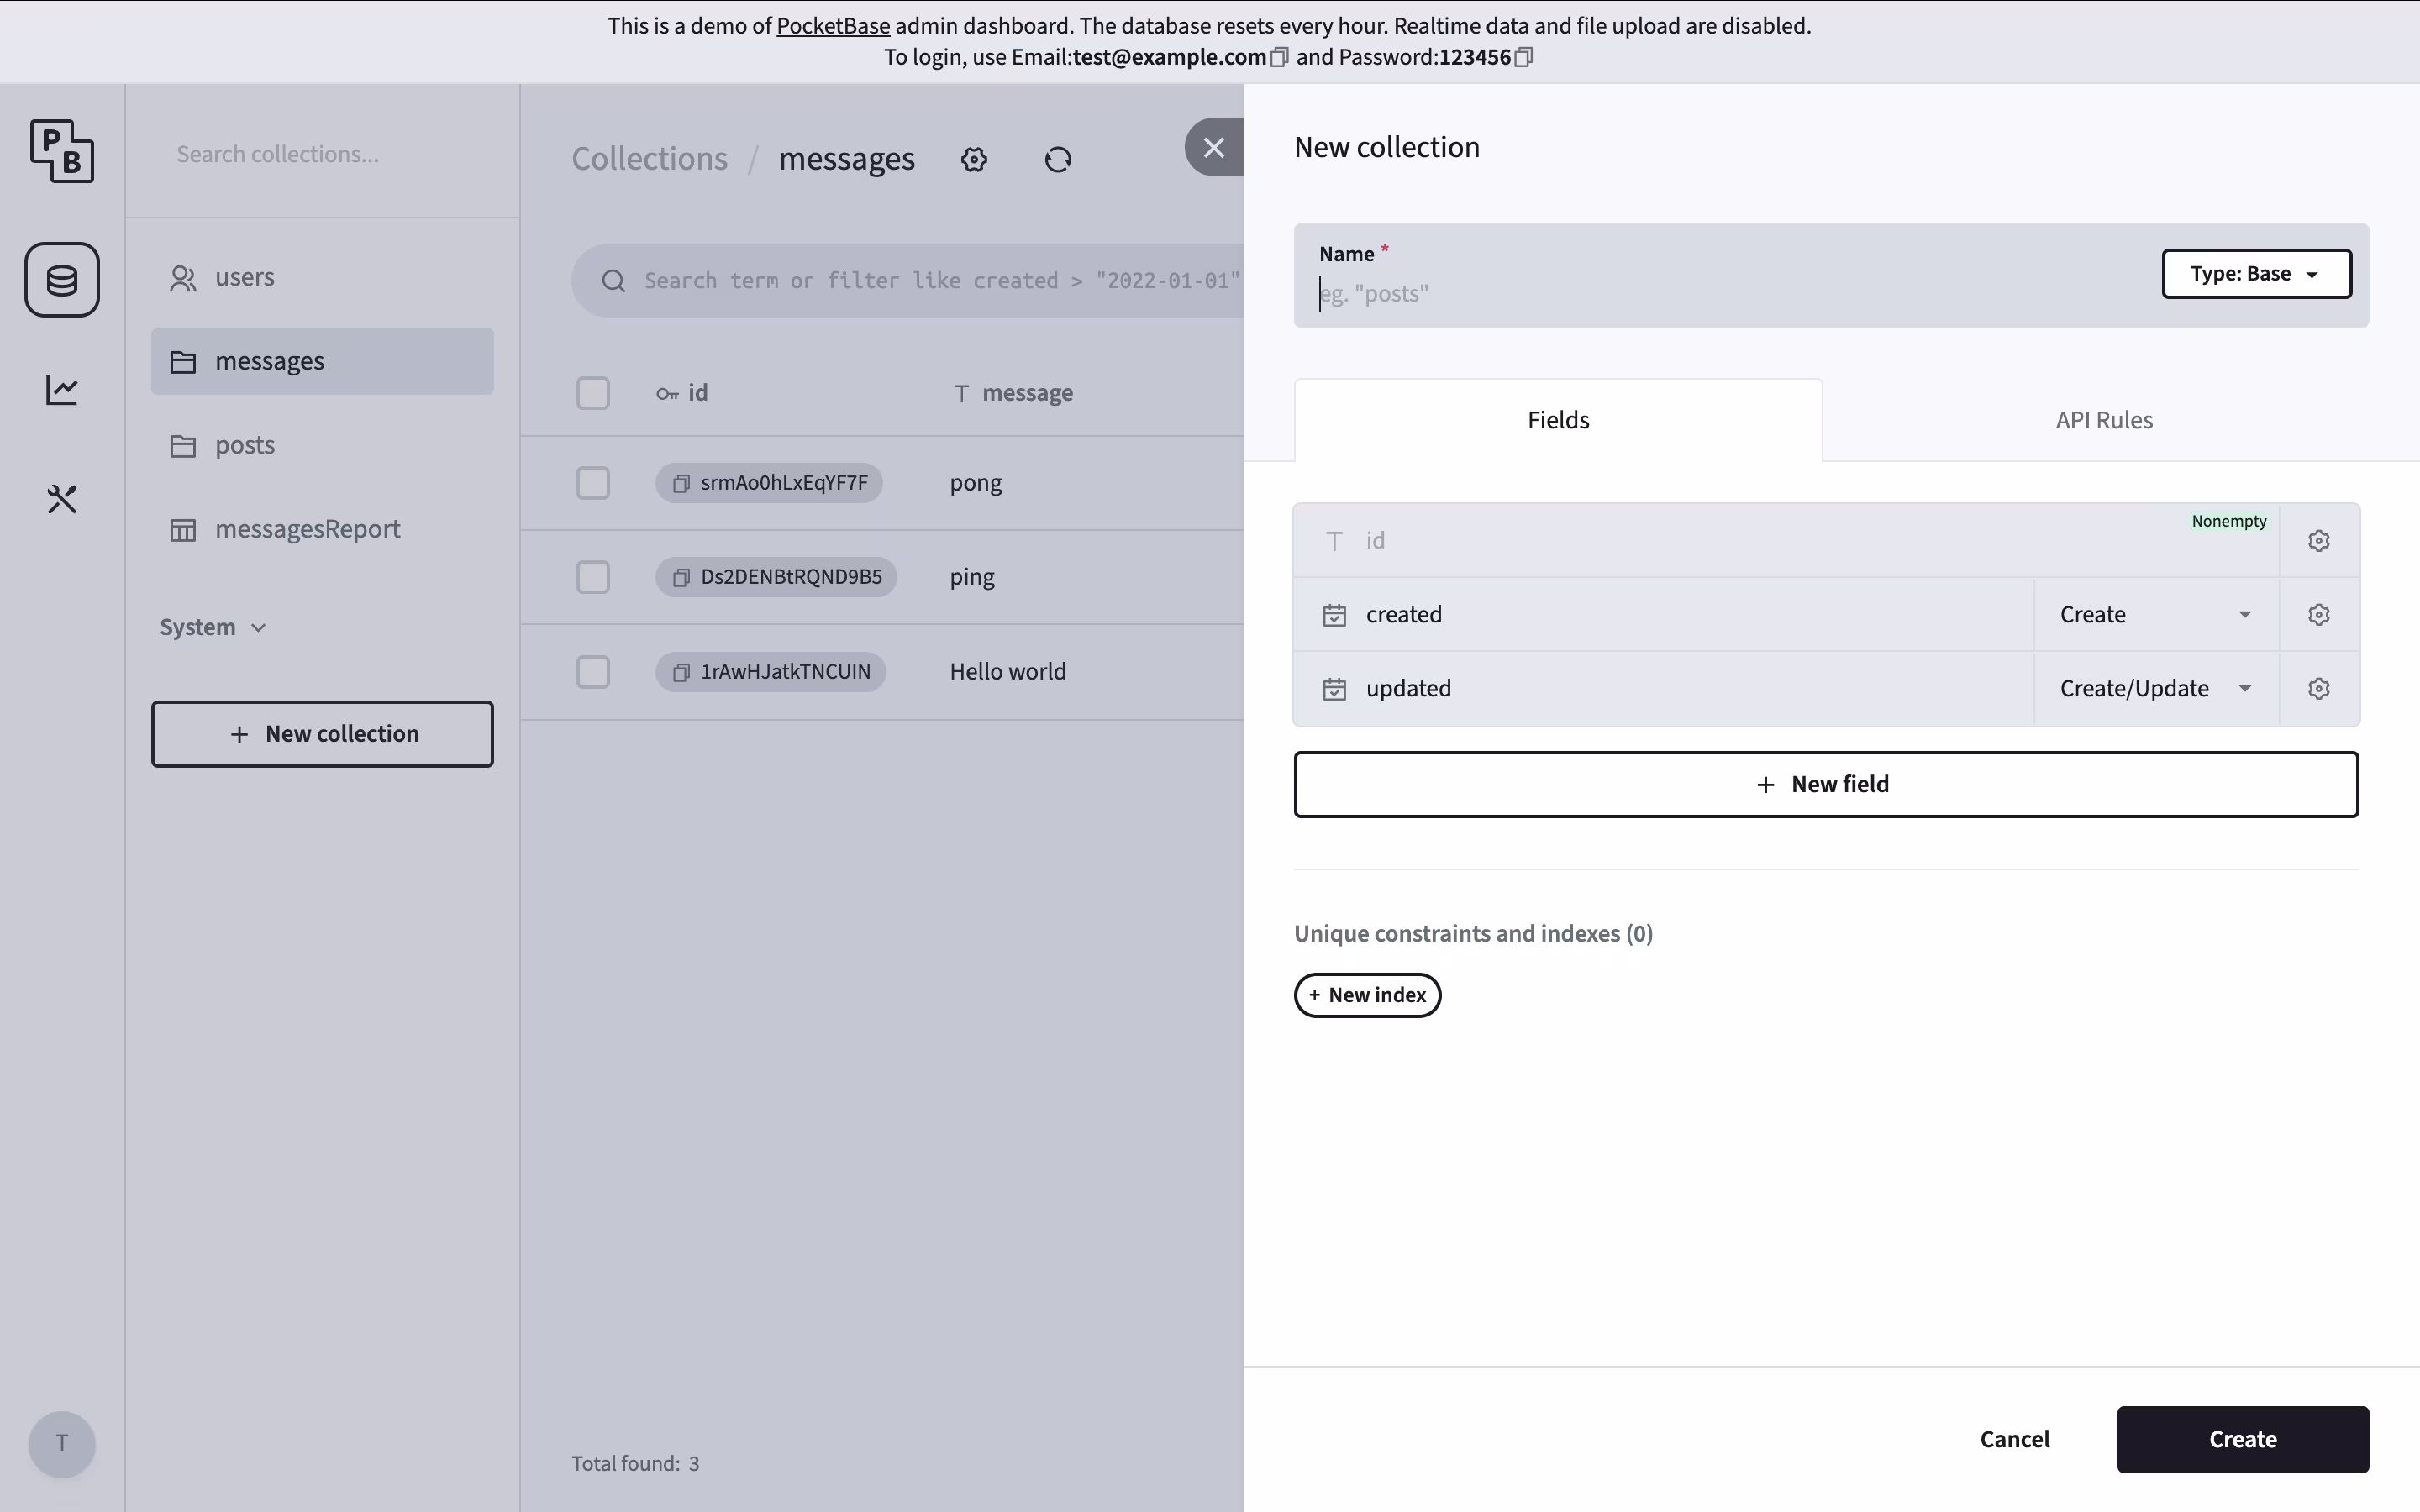Screen dimensions: 2420x1512
Task: Select the messagesReport collection
Action: (x=307, y=529)
